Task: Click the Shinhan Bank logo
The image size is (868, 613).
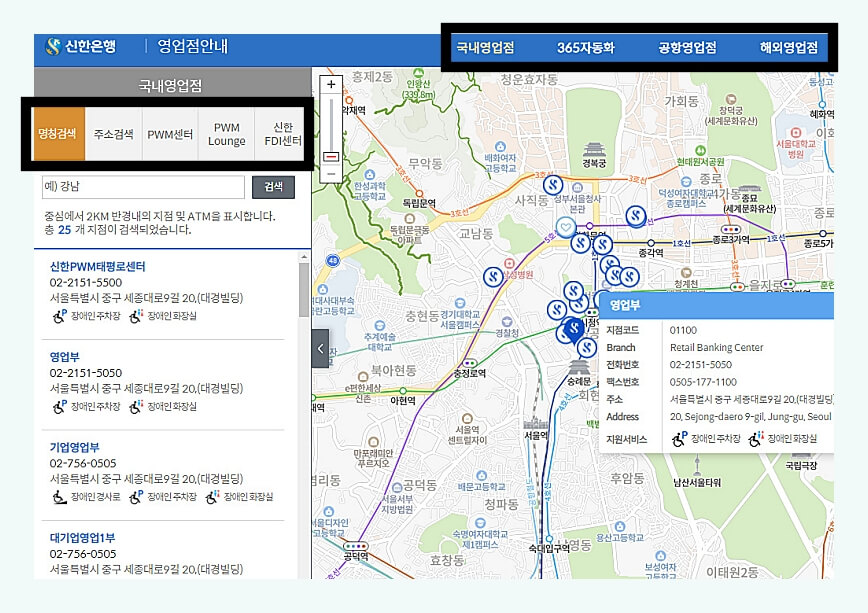Action: pyautogui.click(x=81, y=47)
